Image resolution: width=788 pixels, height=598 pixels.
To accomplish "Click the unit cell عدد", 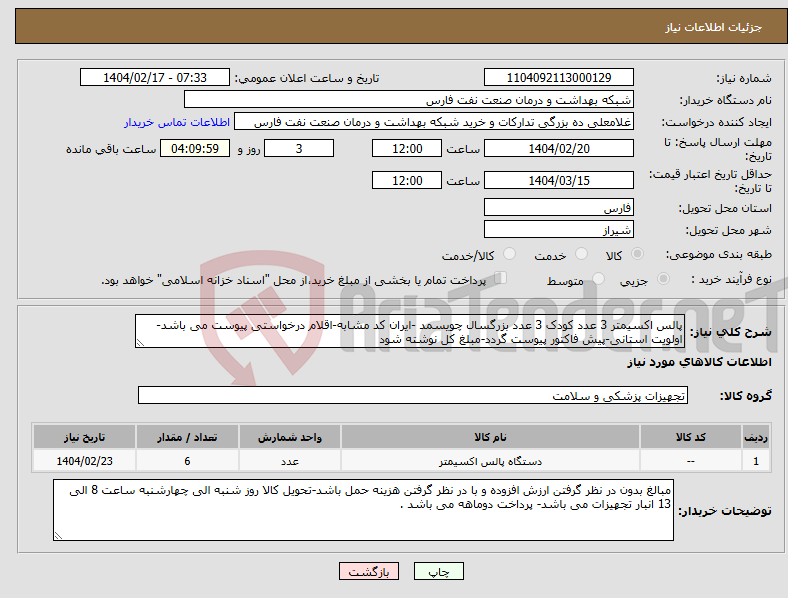I will (290, 461).
